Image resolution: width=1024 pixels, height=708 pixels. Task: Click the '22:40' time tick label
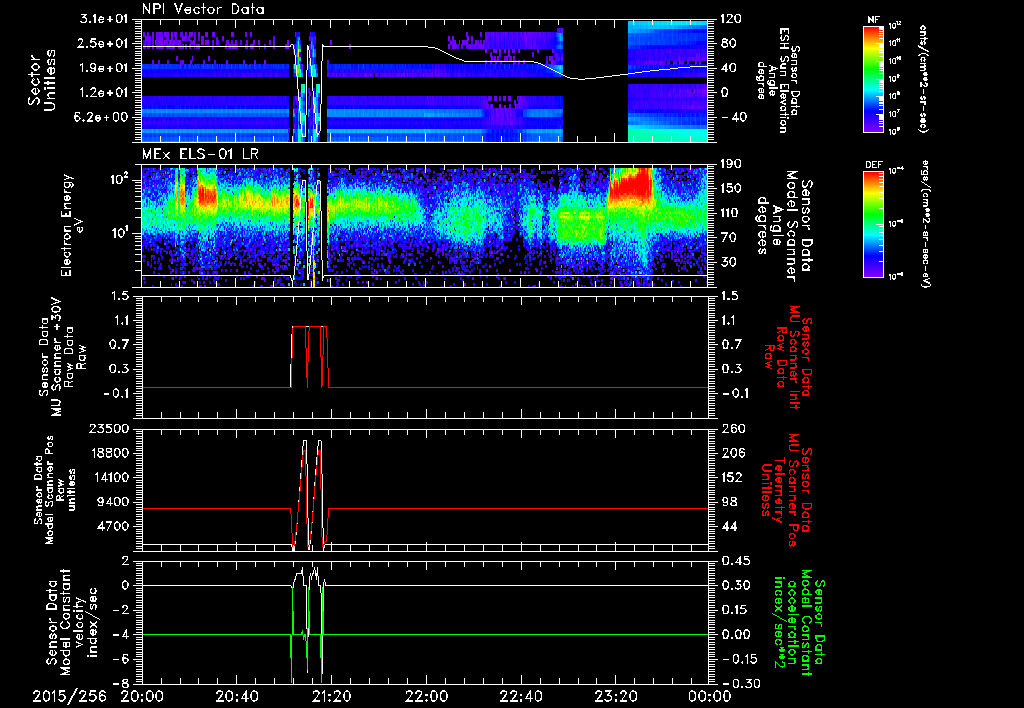pos(520,696)
